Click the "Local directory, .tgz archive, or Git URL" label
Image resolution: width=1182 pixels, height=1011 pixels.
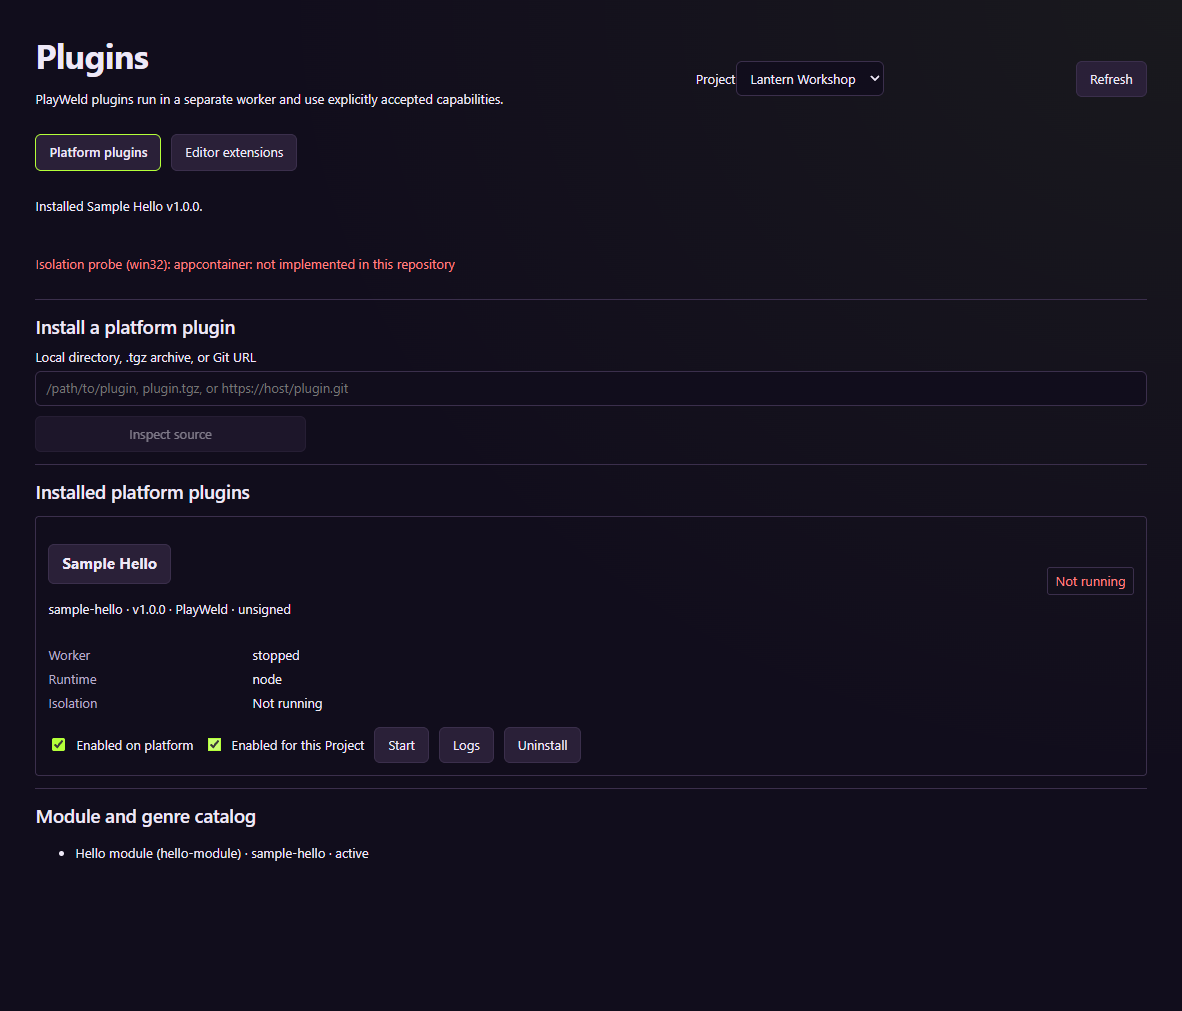[x=145, y=357]
